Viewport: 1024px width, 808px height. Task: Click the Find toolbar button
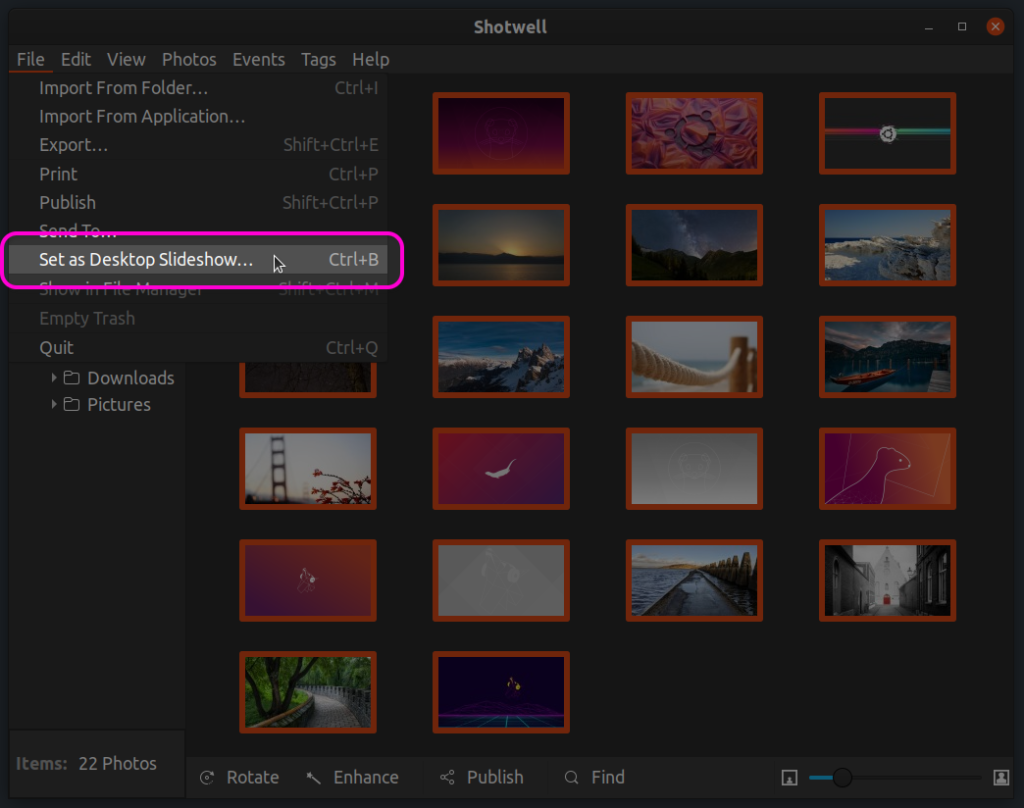coord(595,777)
